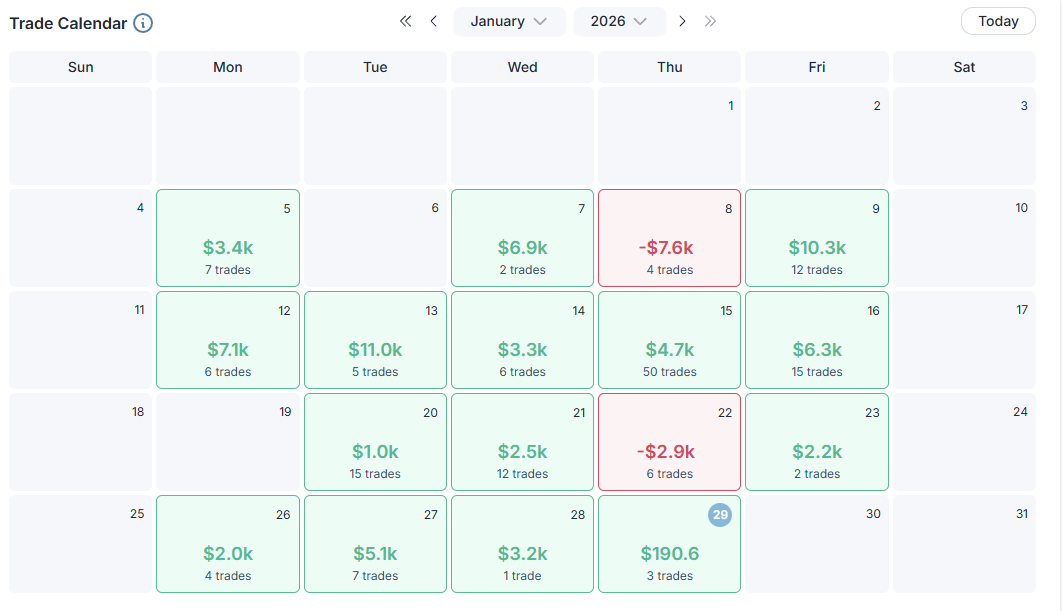1062x611 pixels.
Task: Open the January month dropdown
Action: 509,22
